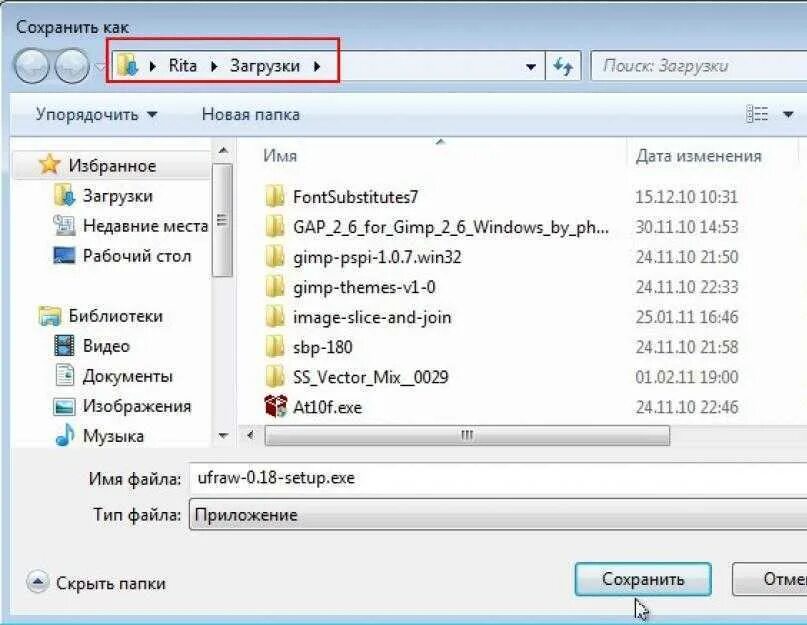This screenshot has width=807, height=625.
Task: Click the Новая папка button
Action: (x=251, y=114)
